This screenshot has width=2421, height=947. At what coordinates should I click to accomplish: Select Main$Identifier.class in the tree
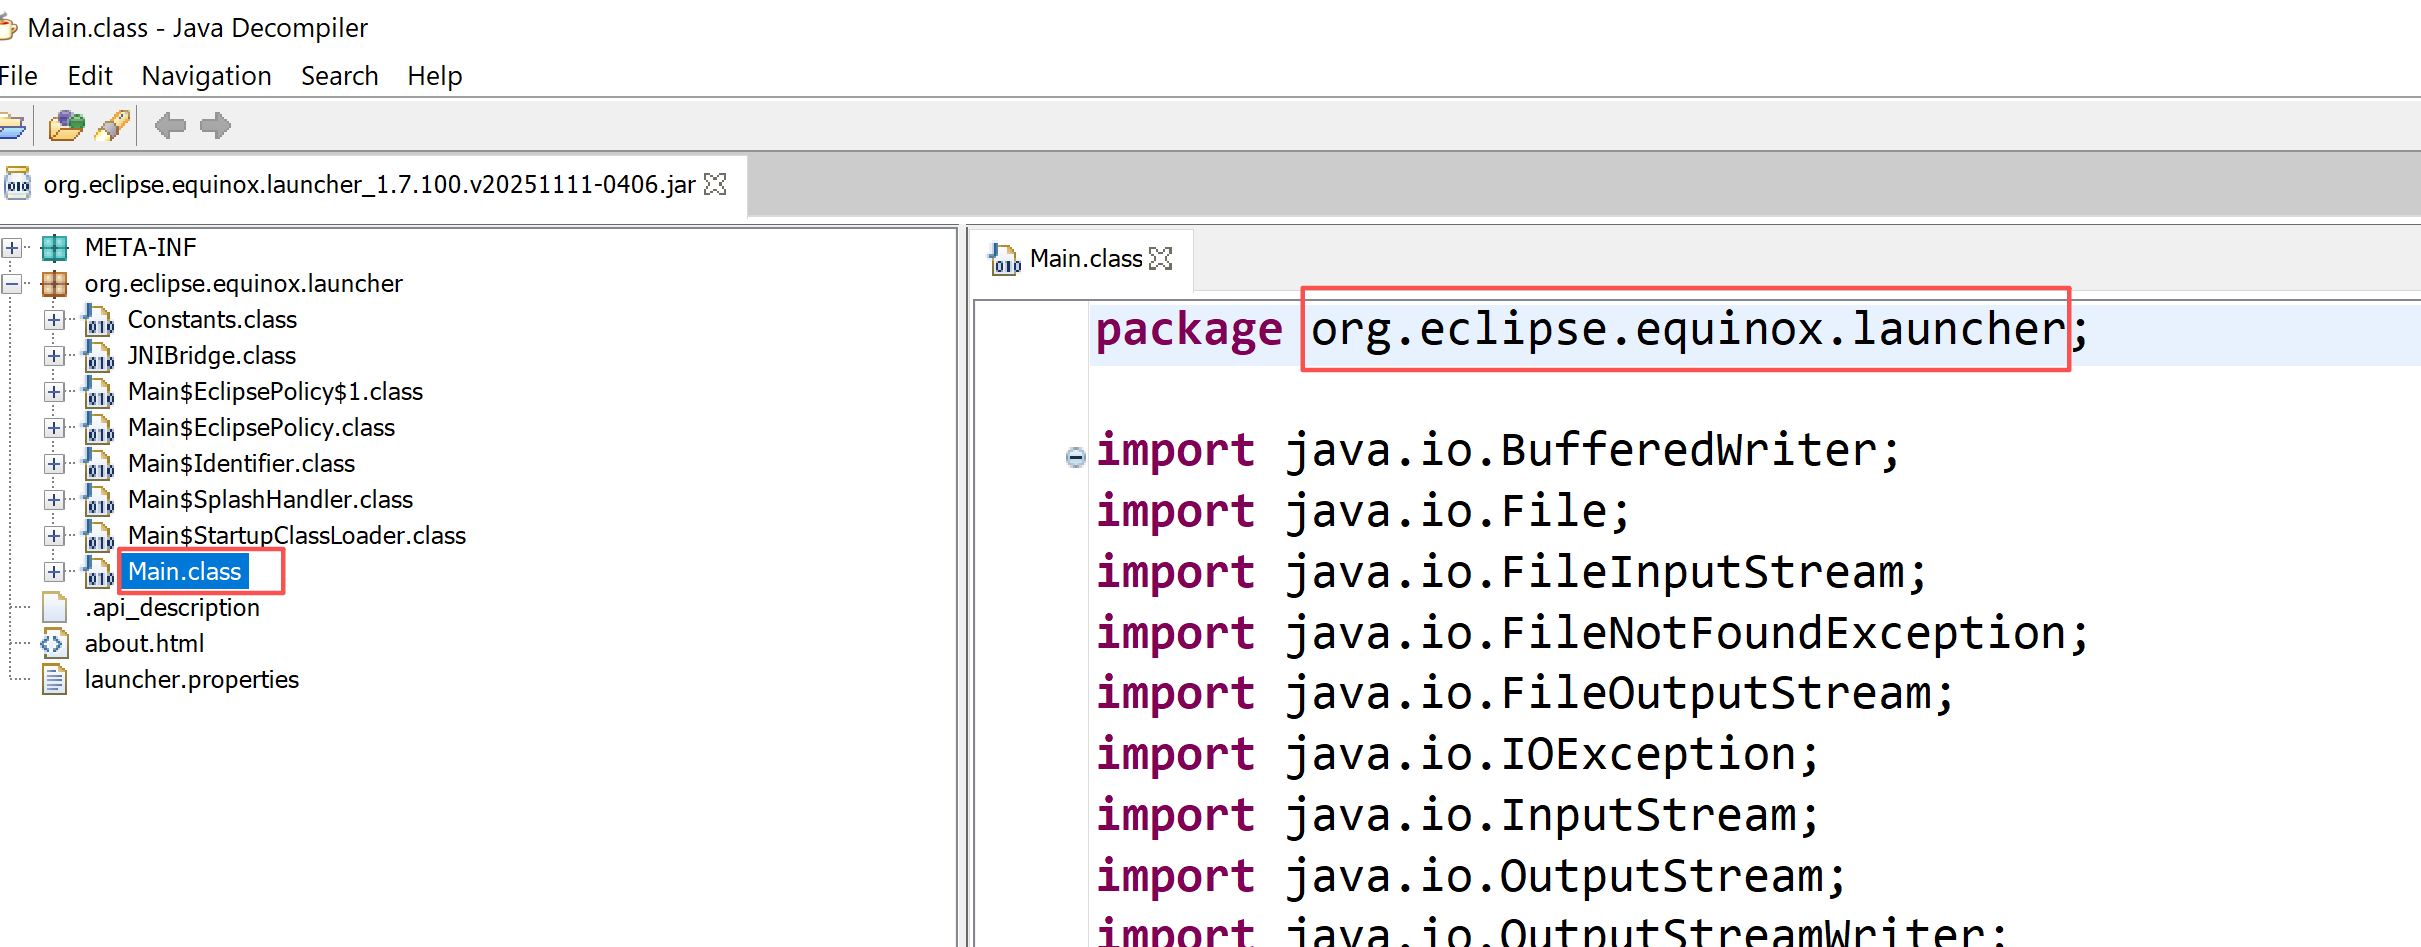tap(241, 464)
